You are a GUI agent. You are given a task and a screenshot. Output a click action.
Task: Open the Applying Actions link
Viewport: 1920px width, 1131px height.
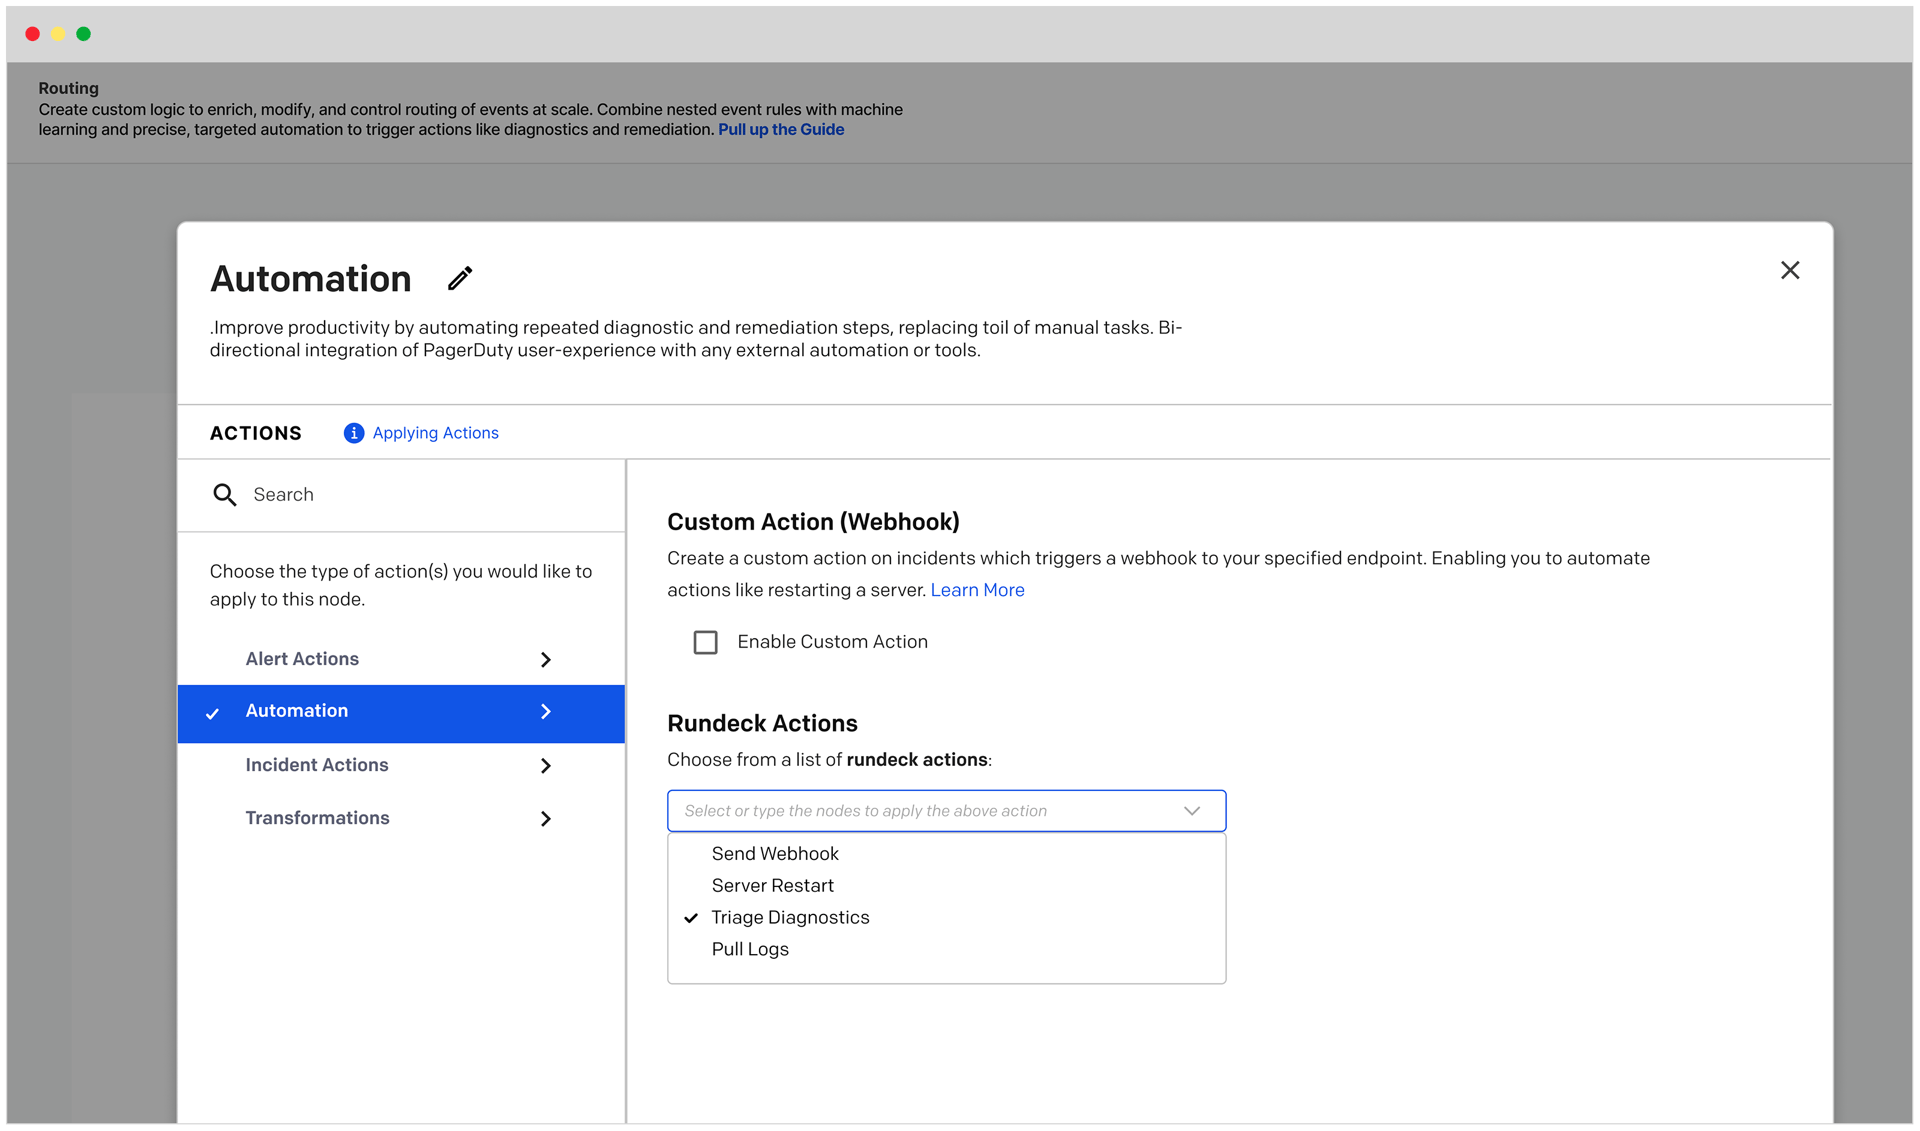click(x=435, y=433)
